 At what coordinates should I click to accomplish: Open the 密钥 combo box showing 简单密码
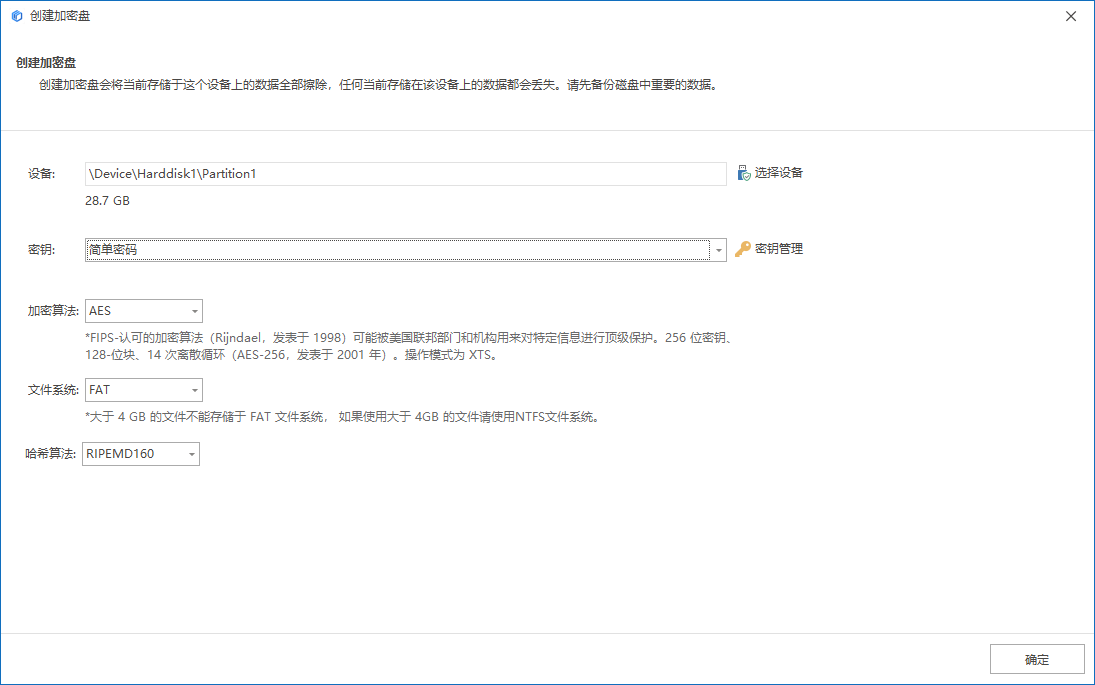point(406,250)
